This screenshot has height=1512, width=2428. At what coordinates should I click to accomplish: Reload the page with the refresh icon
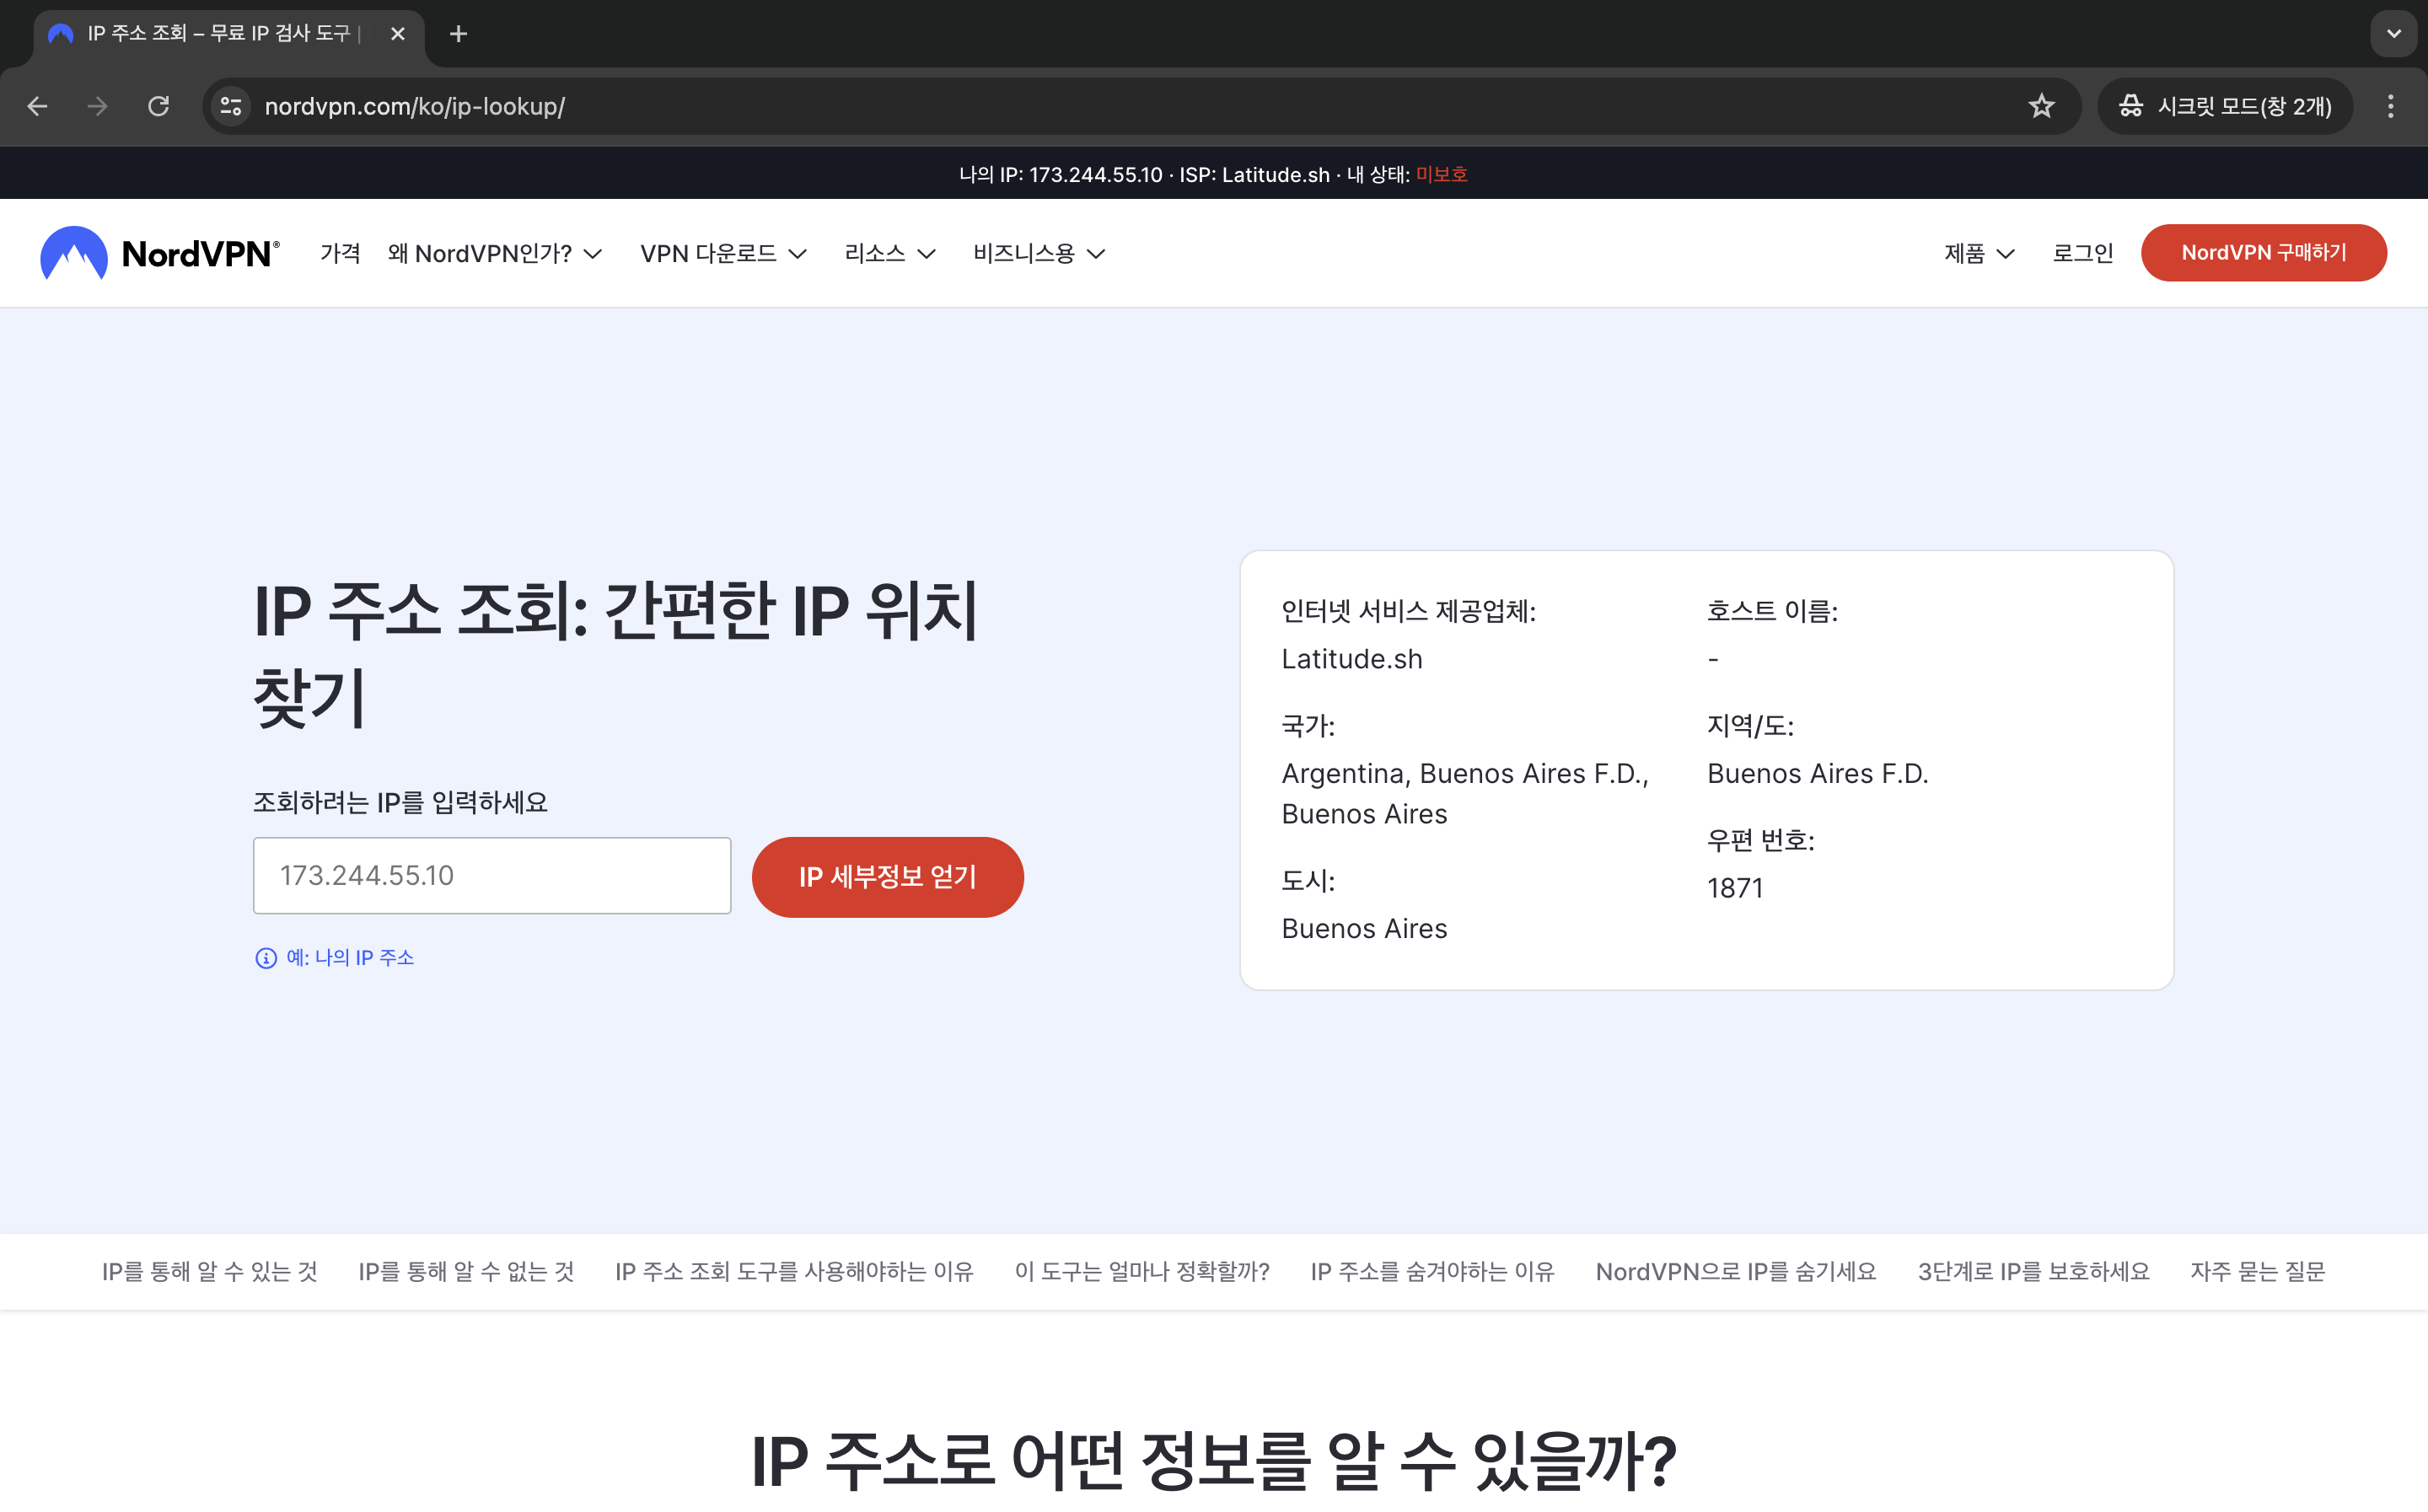pyautogui.click(x=158, y=106)
